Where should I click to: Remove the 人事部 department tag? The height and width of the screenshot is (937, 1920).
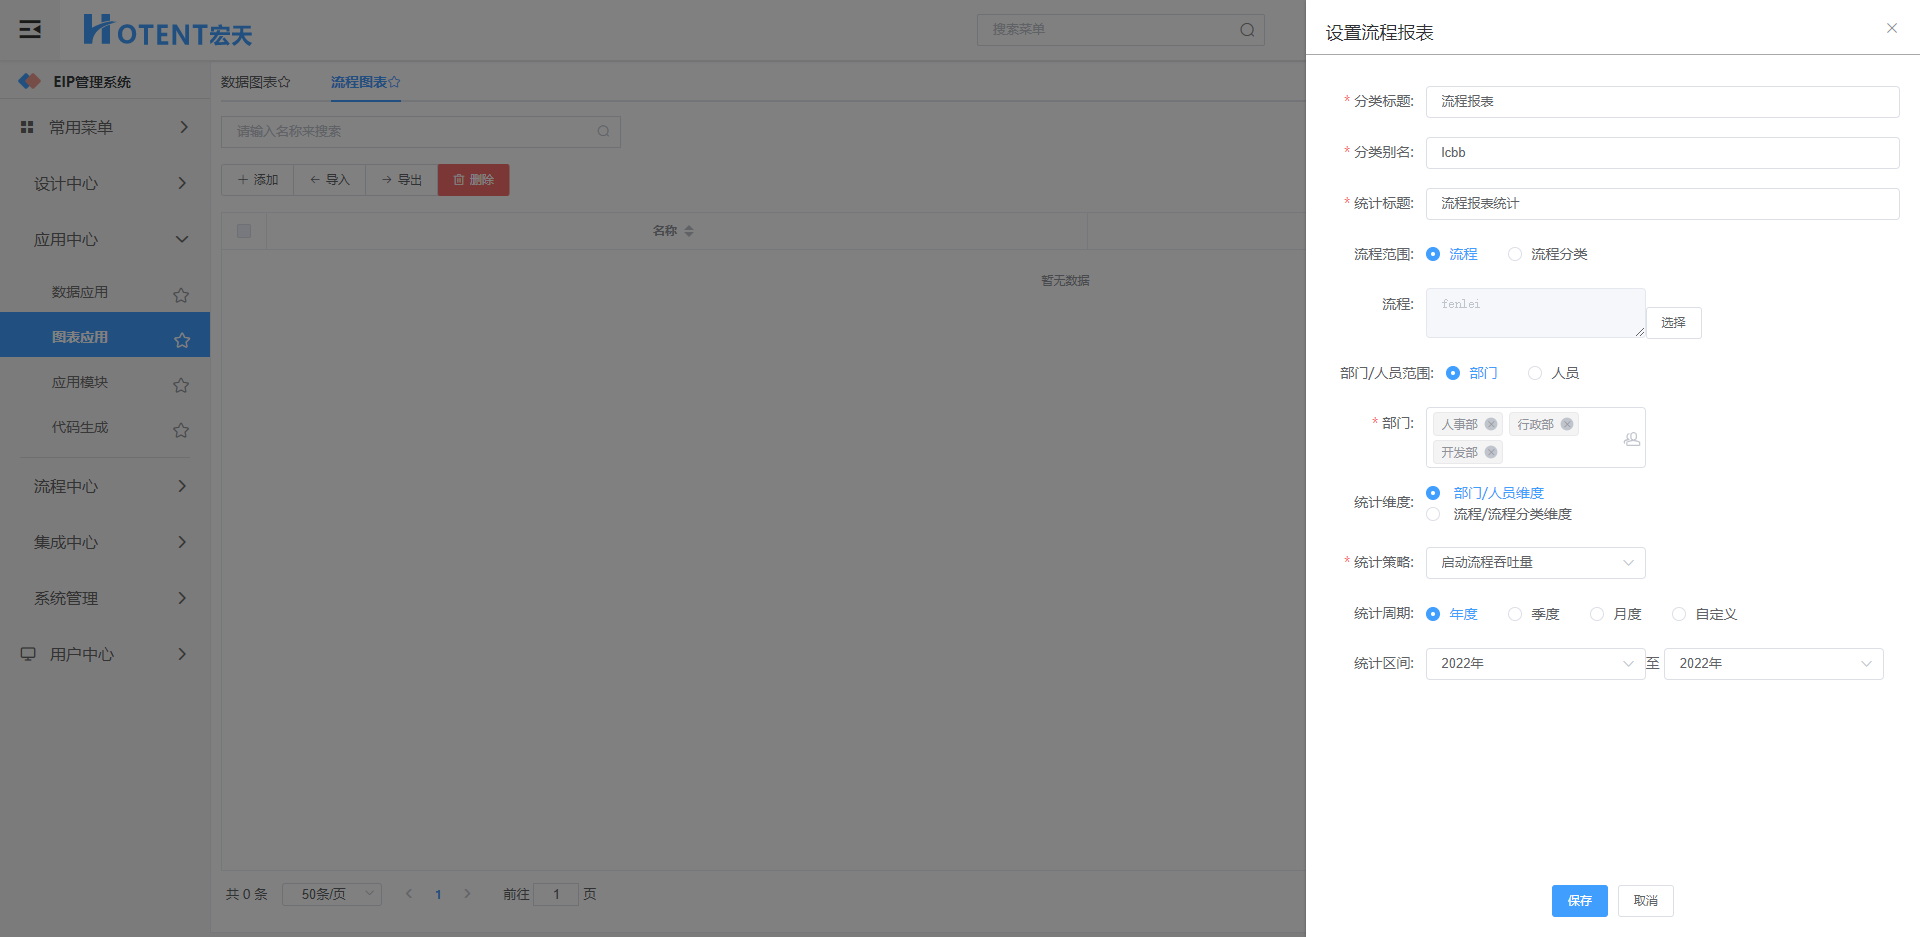[x=1491, y=424]
